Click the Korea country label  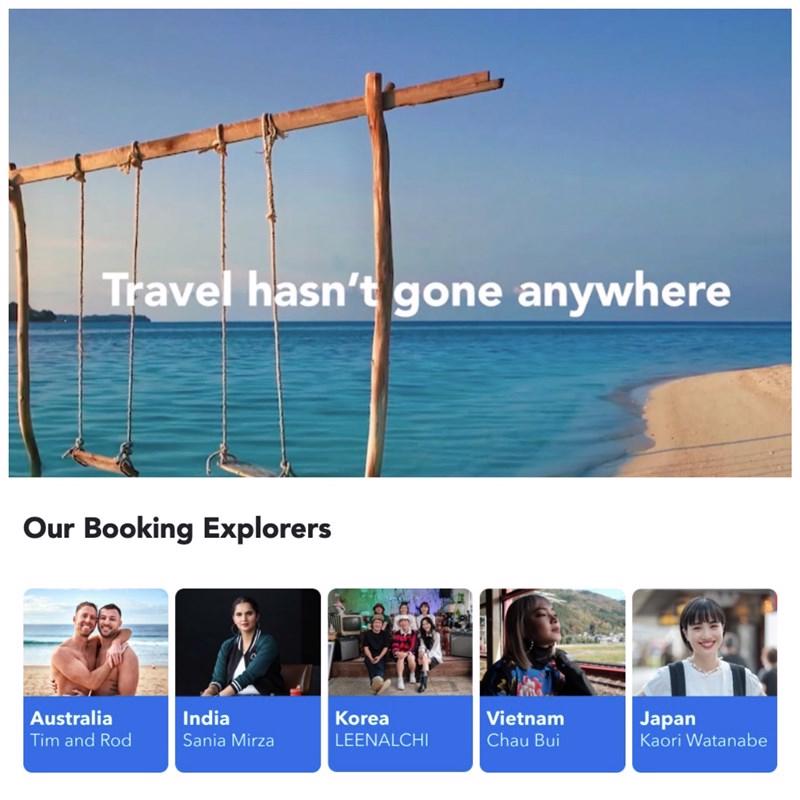pyautogui.click(x=362, y=718)
